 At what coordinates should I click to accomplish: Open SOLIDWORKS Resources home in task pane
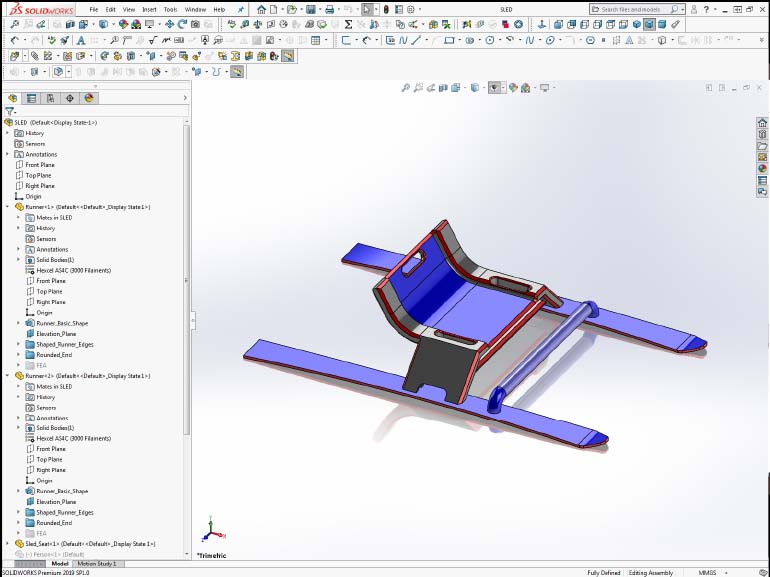(762, 123)
